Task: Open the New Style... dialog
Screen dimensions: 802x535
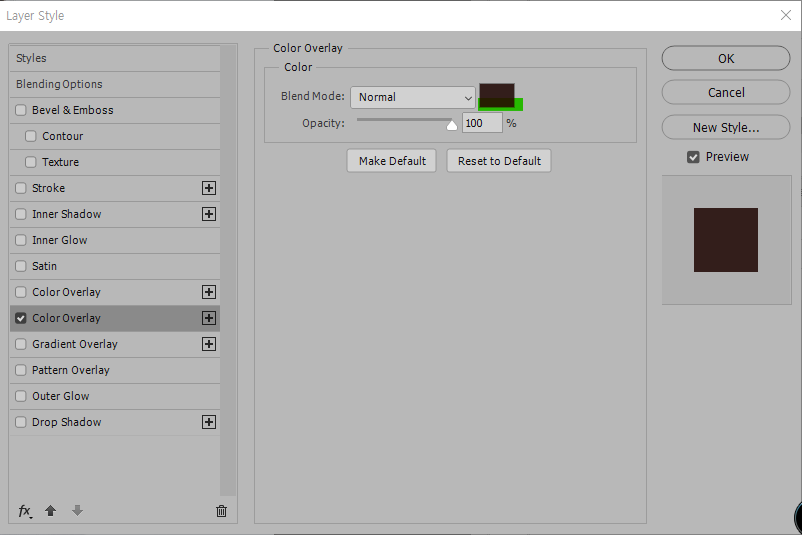Action: (726, 127)
